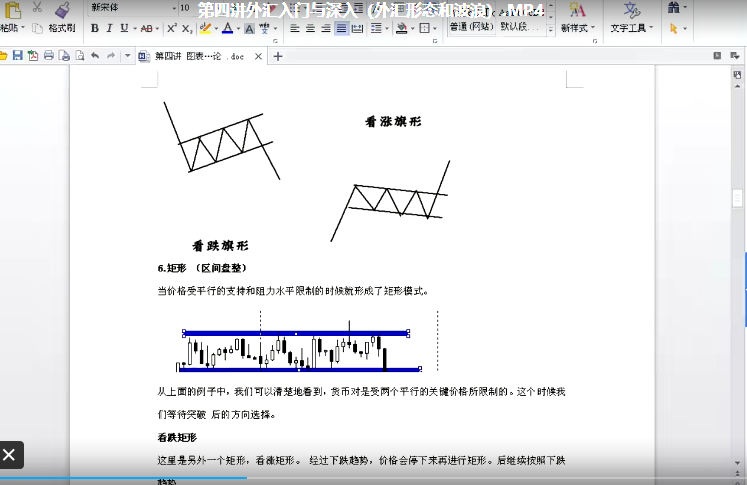
Task: Print the document with the printer icon
Action: (49, 56)
